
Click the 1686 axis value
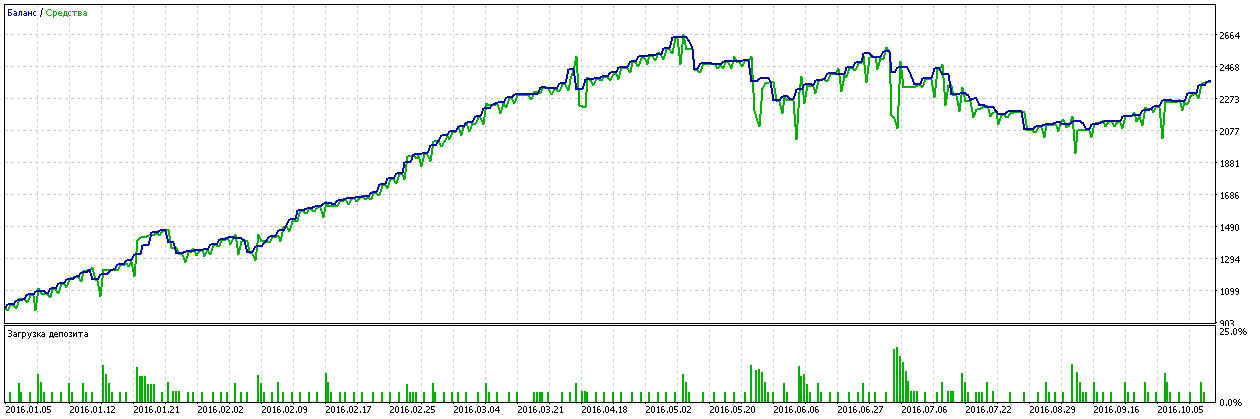[x=1229, y=196]
